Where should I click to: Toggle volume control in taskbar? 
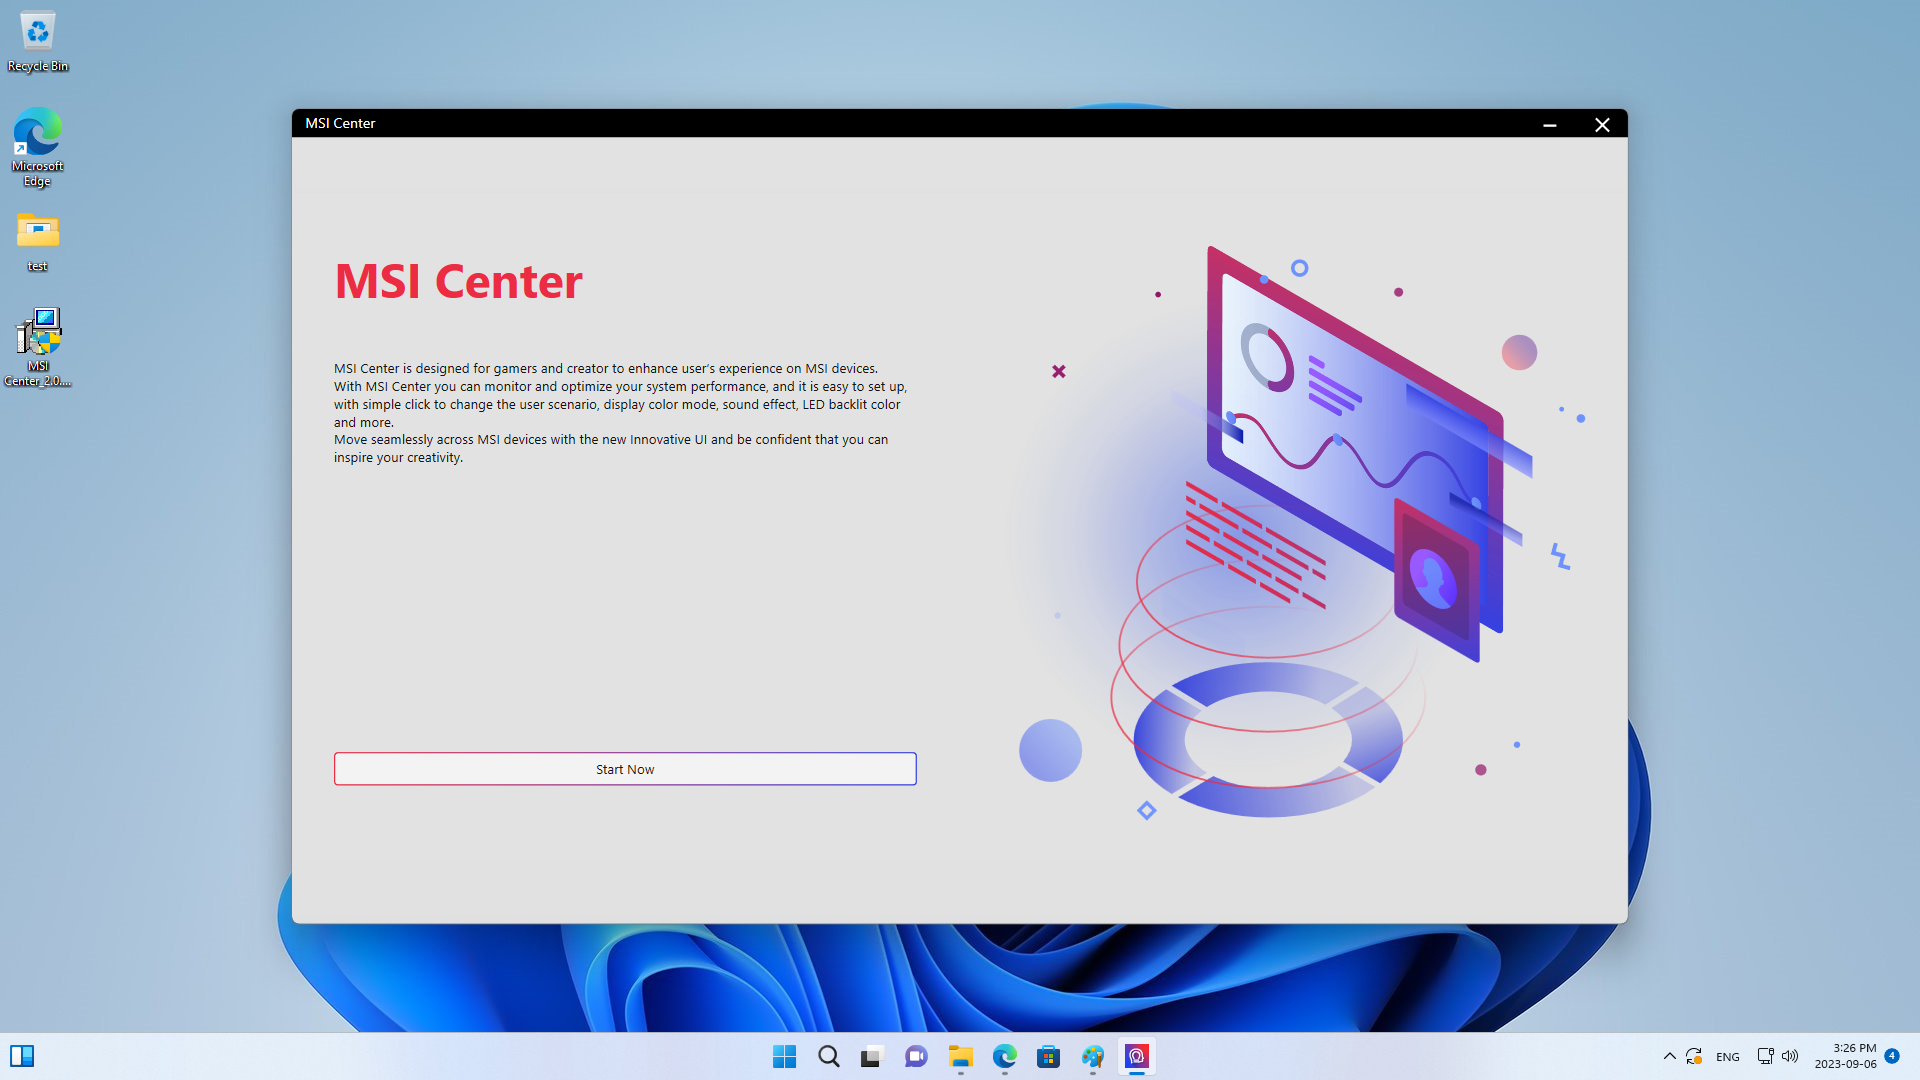pyautogui.click(x=1789, y=1055)
